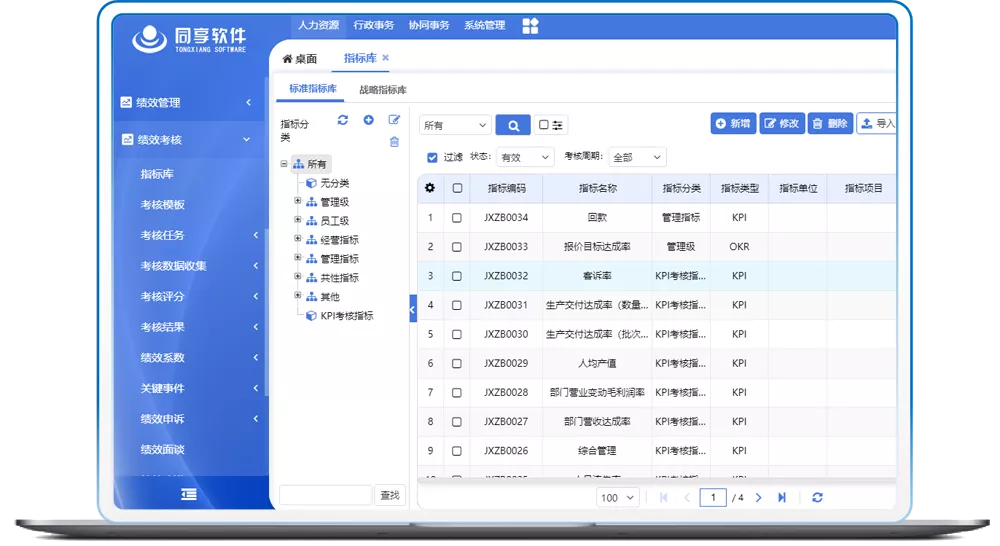Open the 考核周期 全部 dropdown
The image size is (1000, 546).
tap(637, 157)
